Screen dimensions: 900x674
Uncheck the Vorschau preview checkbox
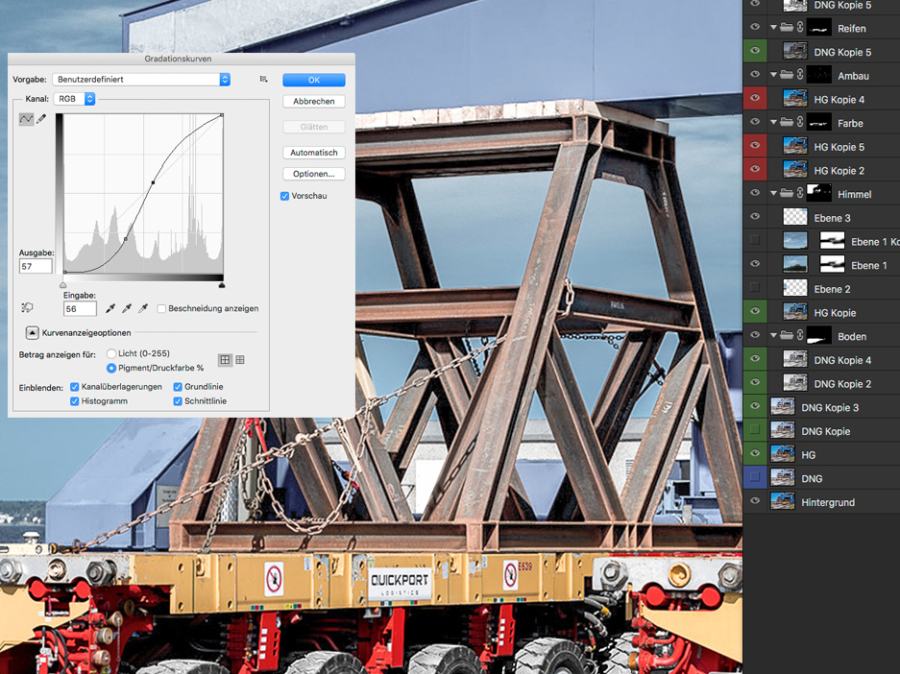(285, 196)
